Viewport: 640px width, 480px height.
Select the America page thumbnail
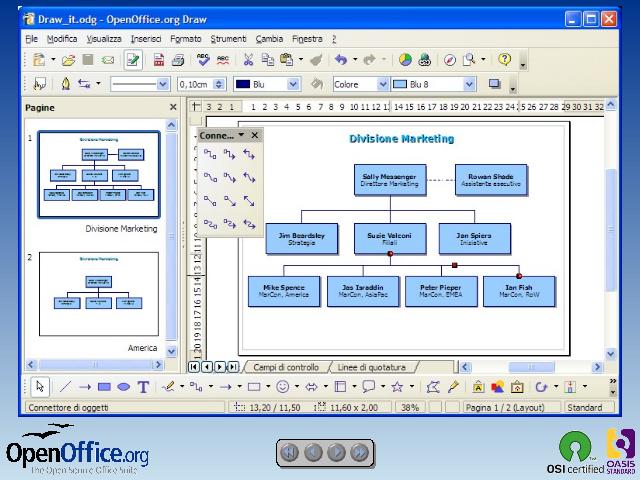point(98,294)
